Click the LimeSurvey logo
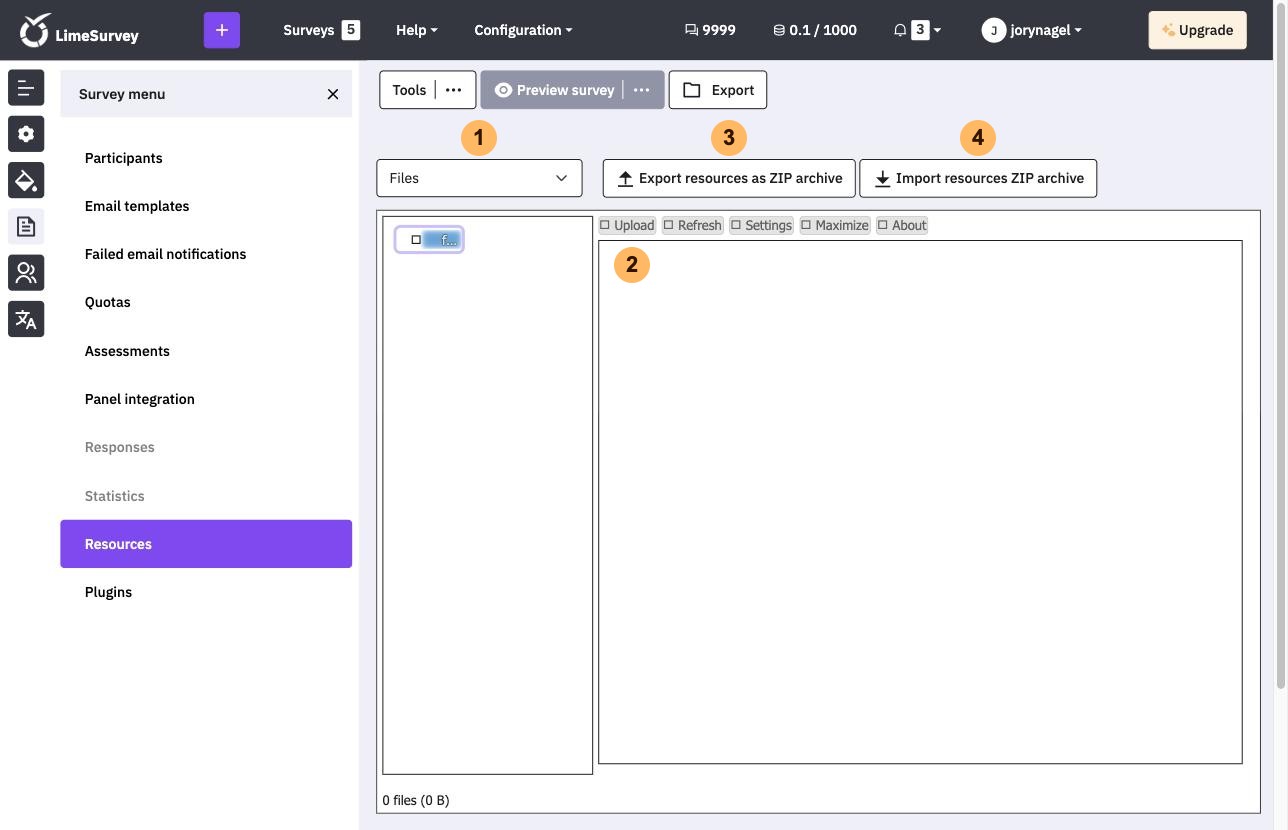The image size is (1288, 830). 79,30
